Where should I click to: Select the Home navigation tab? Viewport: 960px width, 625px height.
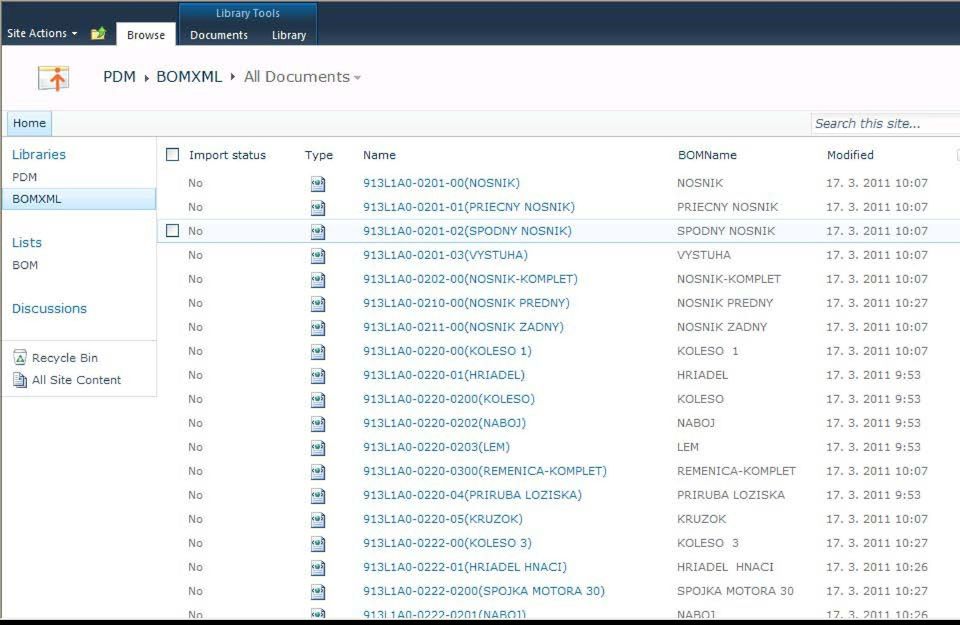(x=29, y=123)
